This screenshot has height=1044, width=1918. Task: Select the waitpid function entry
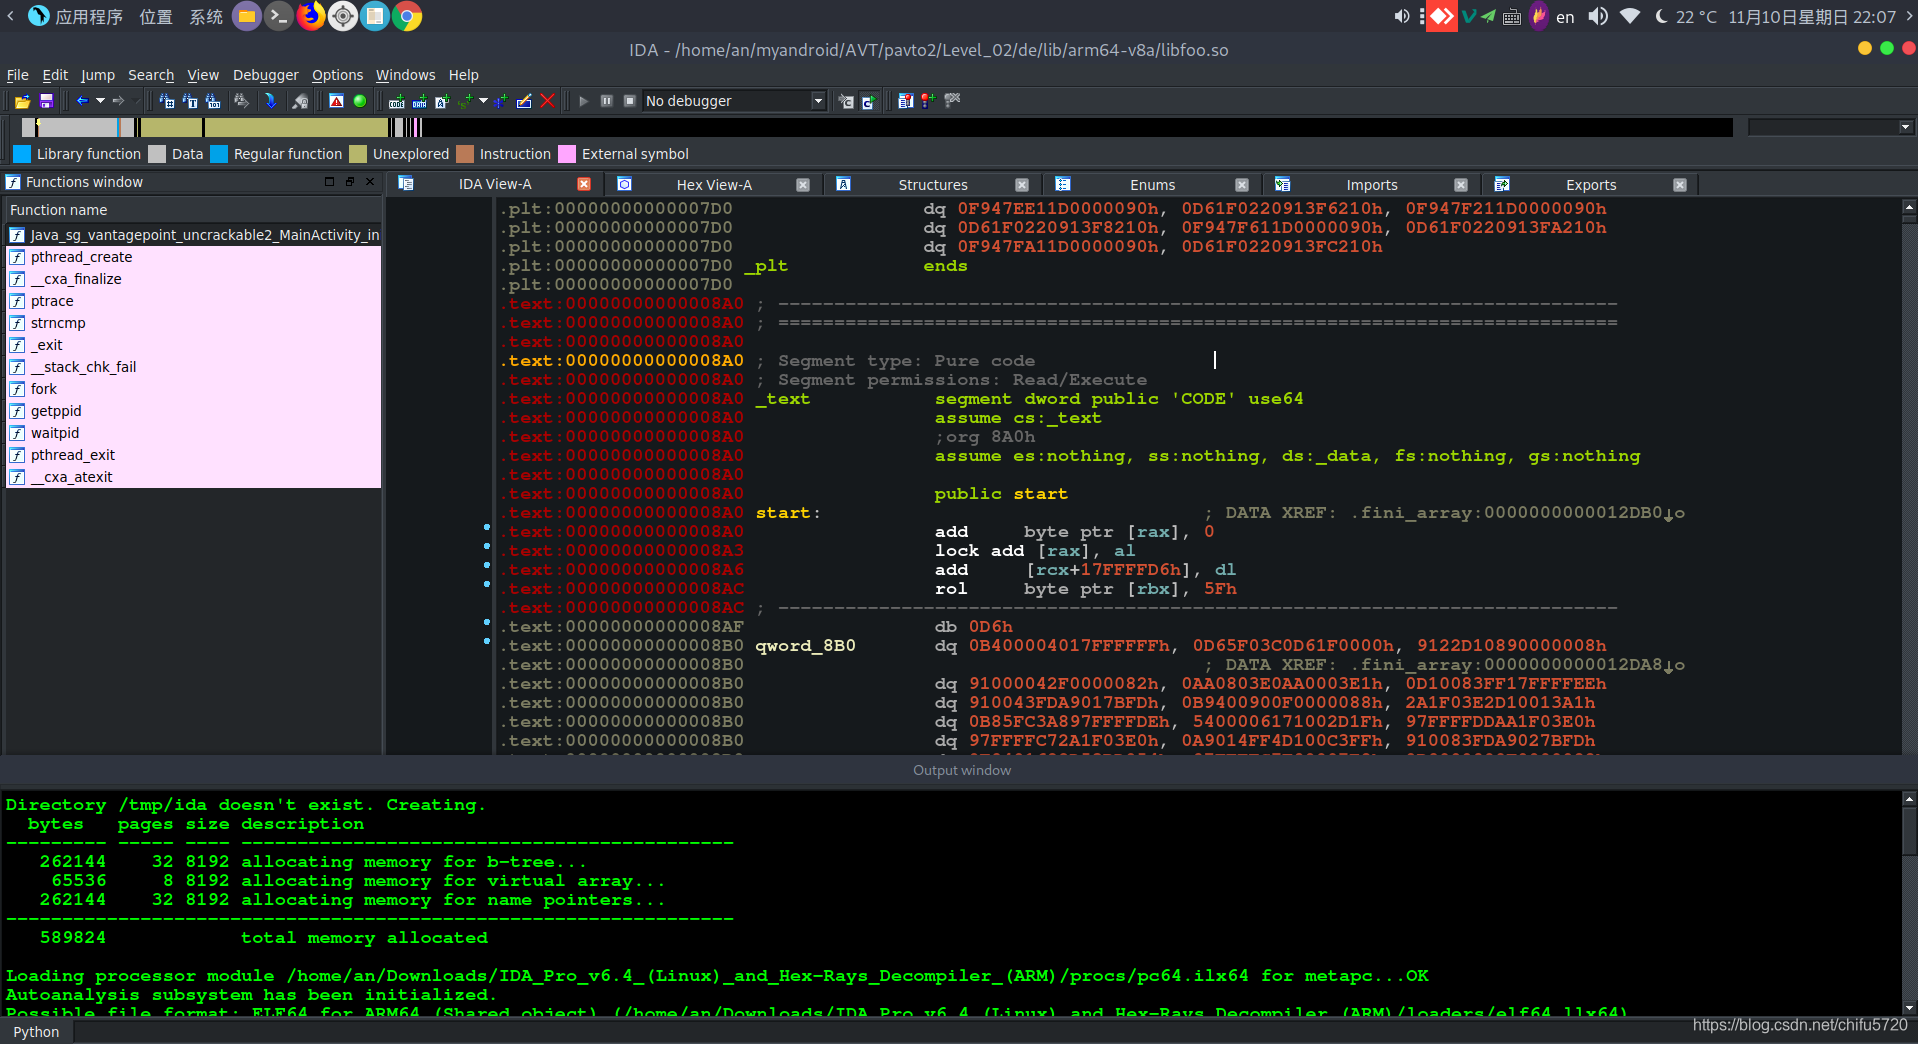[194, 433]
